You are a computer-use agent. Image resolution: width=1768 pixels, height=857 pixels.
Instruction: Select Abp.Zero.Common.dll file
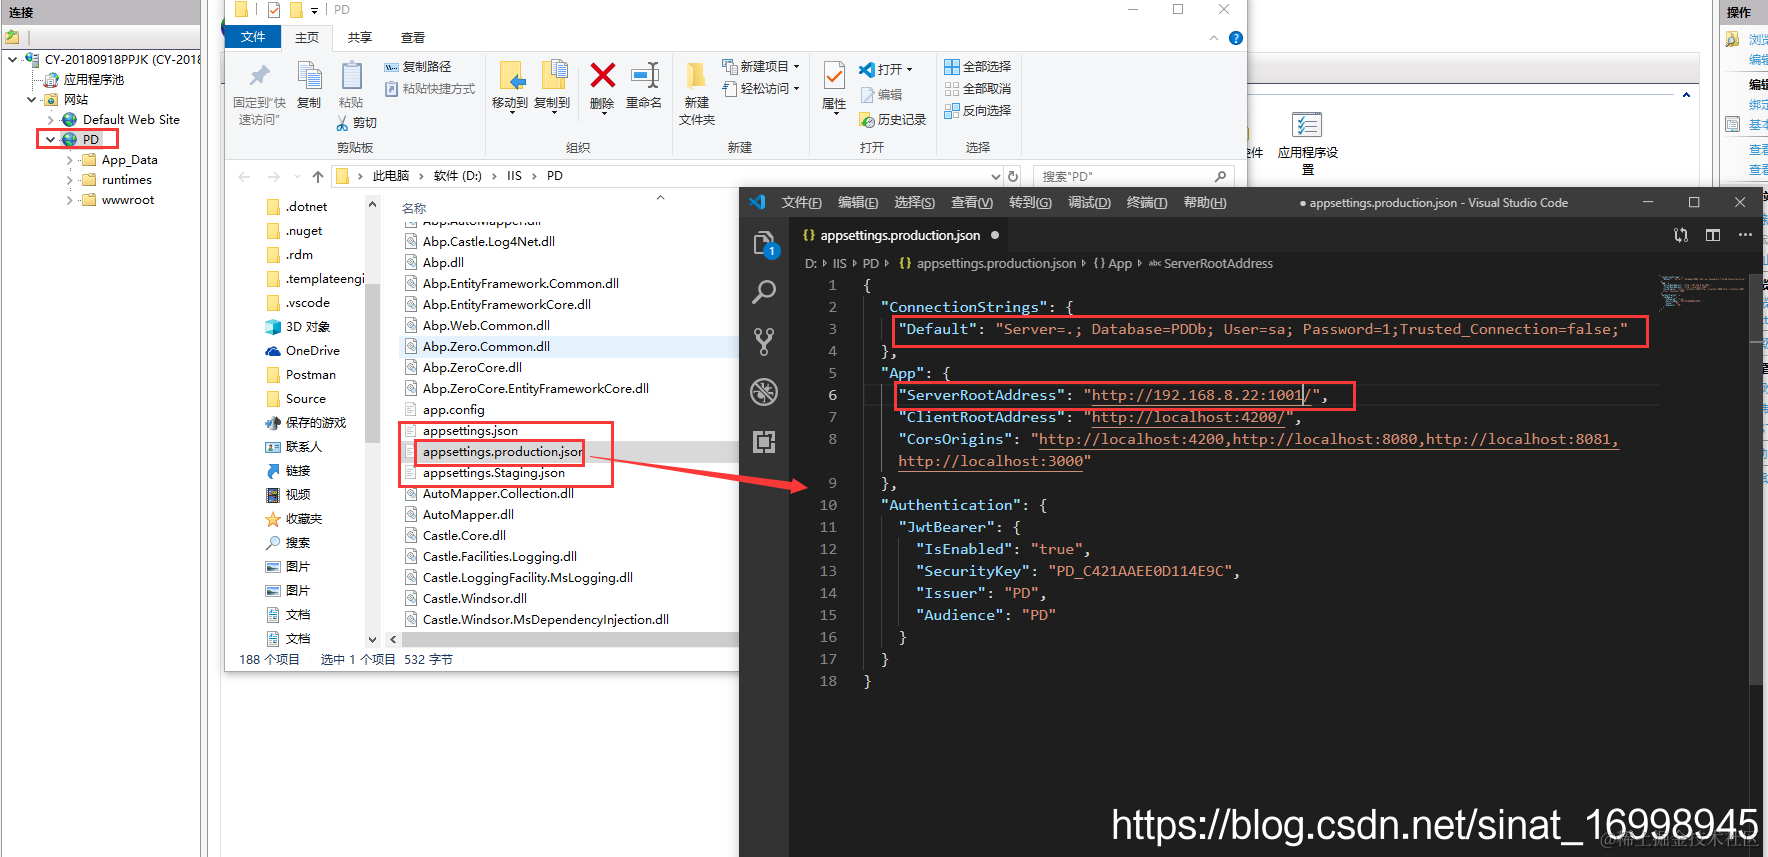pos(486,347)
